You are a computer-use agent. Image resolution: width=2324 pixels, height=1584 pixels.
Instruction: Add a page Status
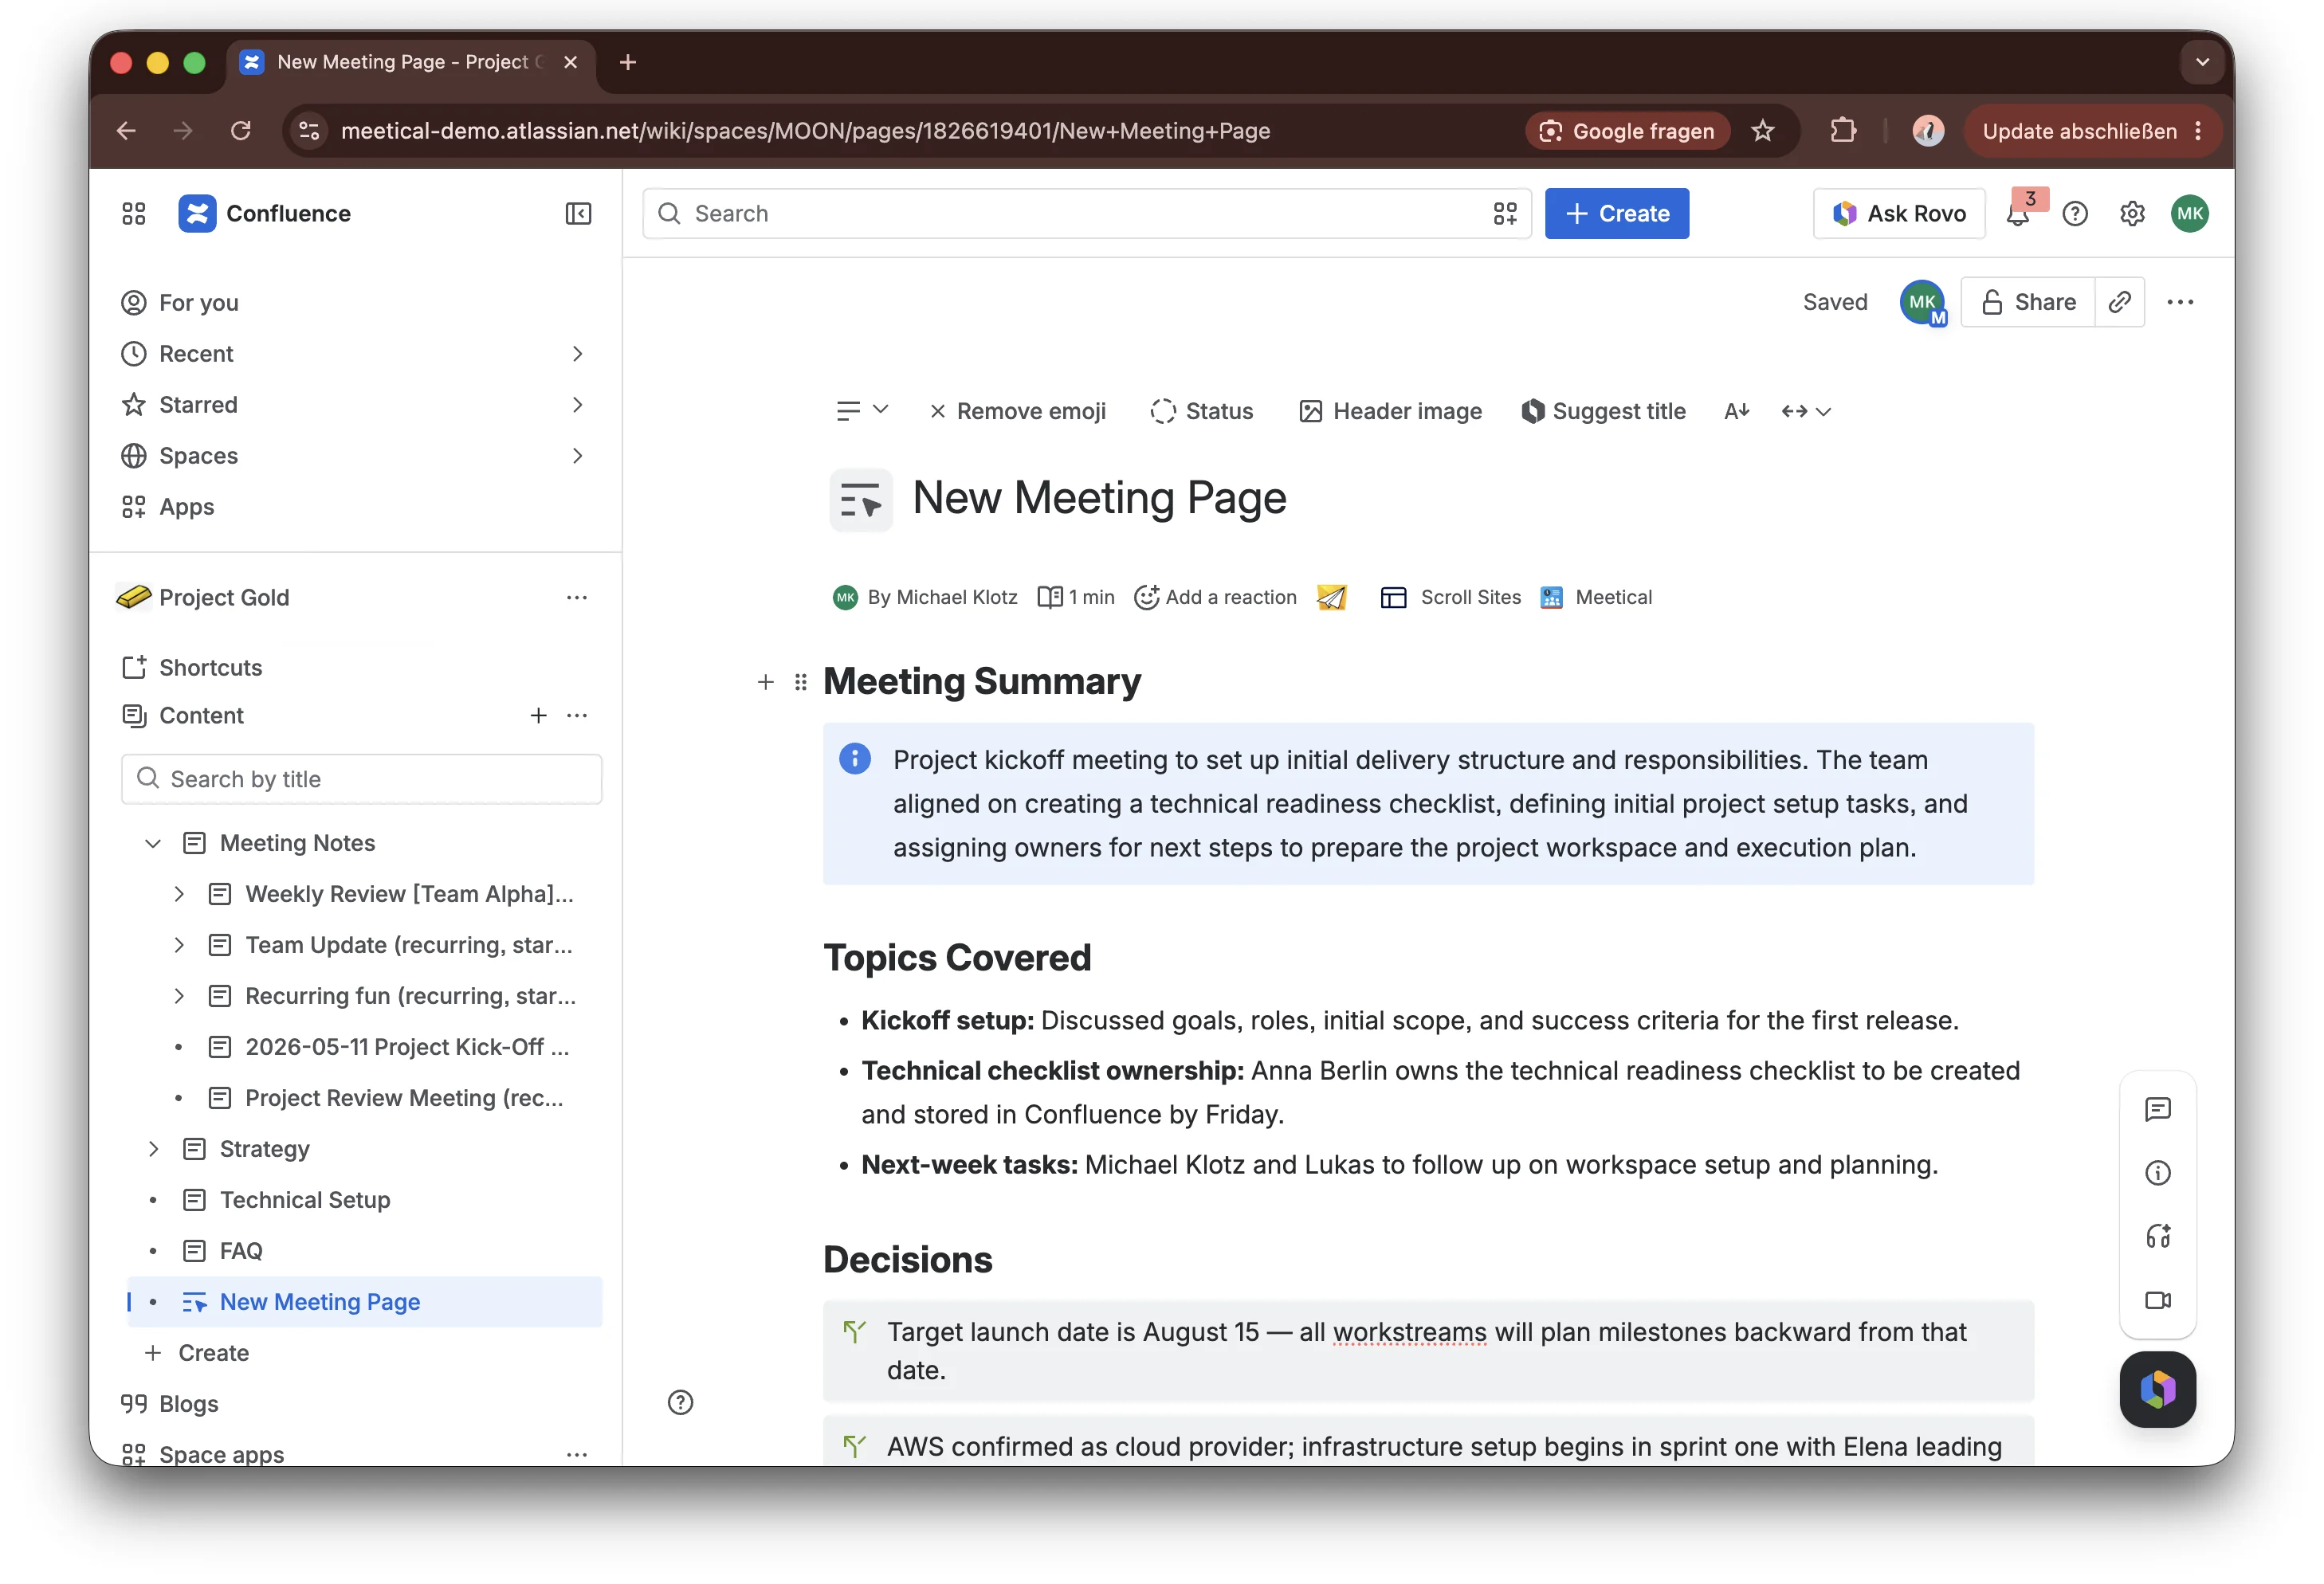coord(1201,411)
